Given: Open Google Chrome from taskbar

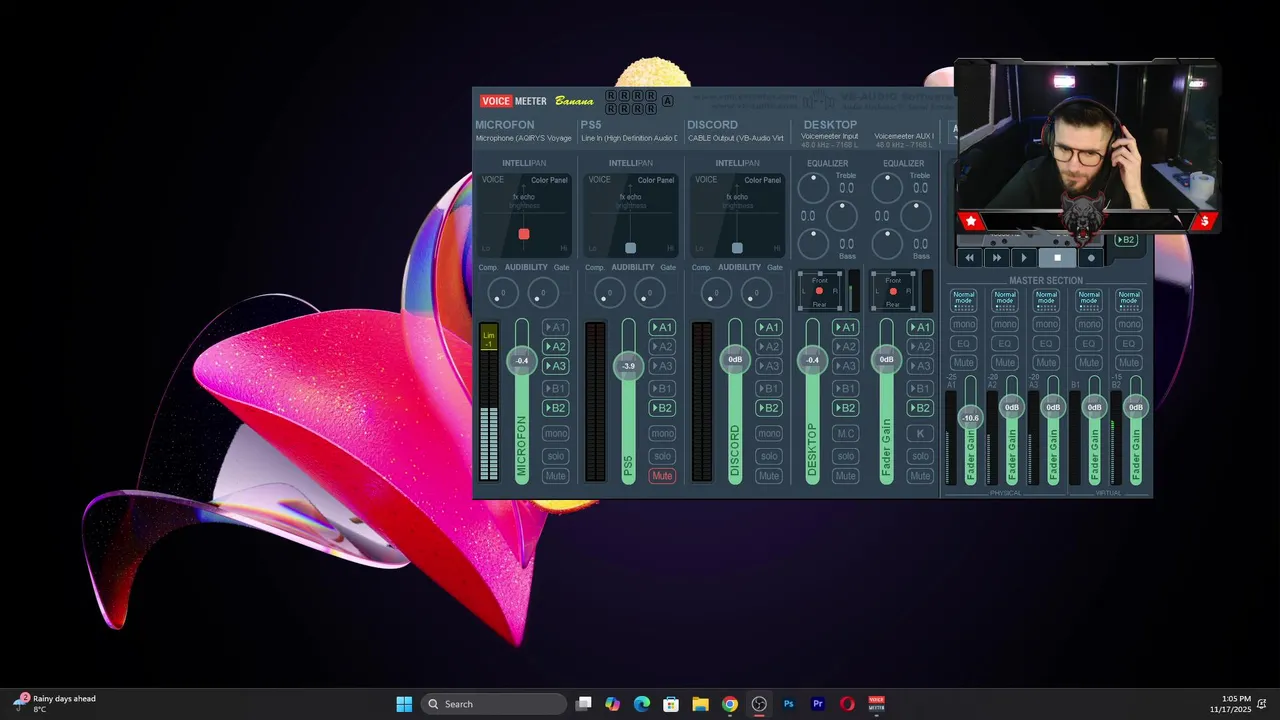Looking at the screenshot, I should (x=730, y=704).
